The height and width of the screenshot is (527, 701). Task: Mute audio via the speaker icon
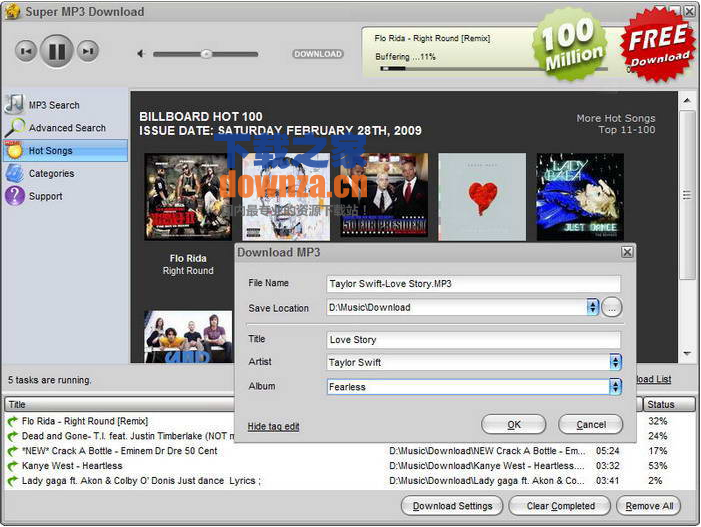click(x=141, y=54)
